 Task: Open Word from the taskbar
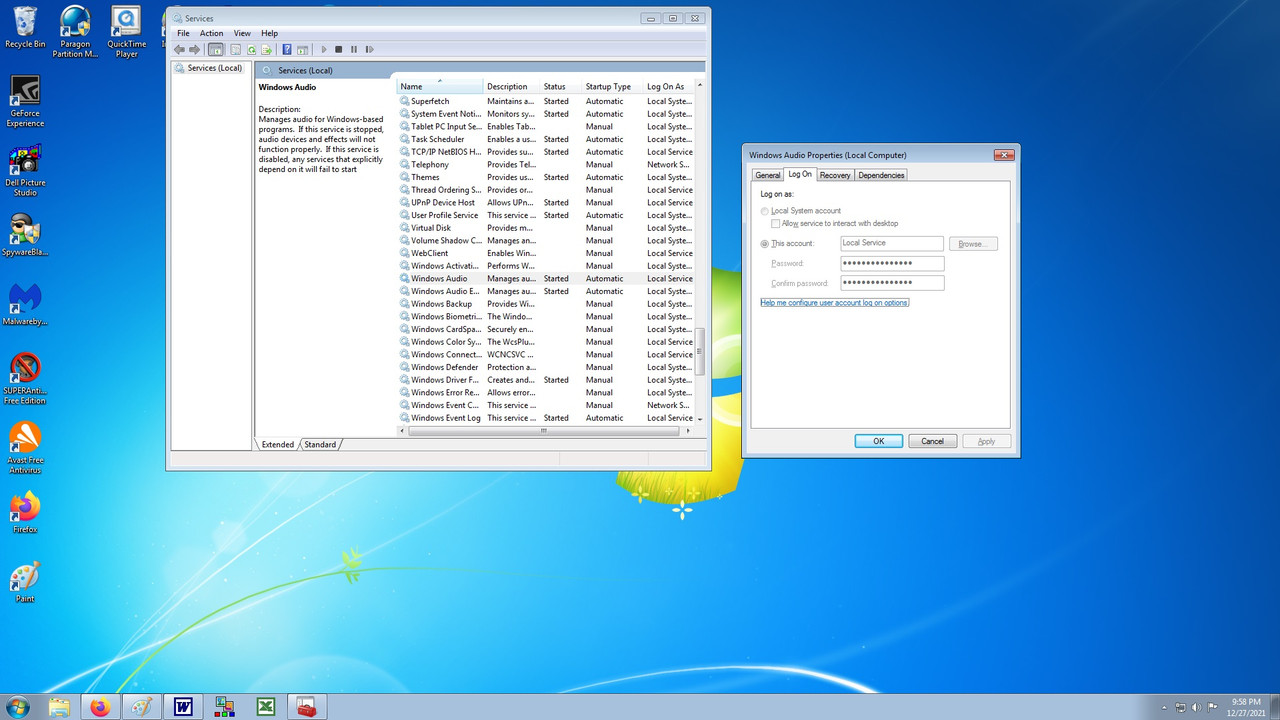[x=183, y=707]
